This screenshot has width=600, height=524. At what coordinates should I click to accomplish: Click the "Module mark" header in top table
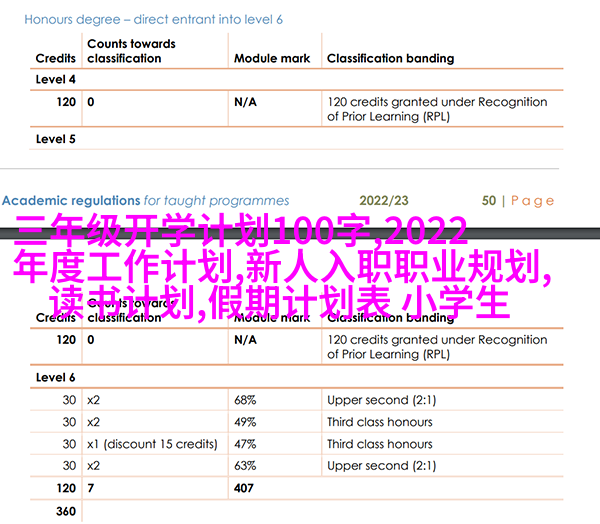coord(271,58)
